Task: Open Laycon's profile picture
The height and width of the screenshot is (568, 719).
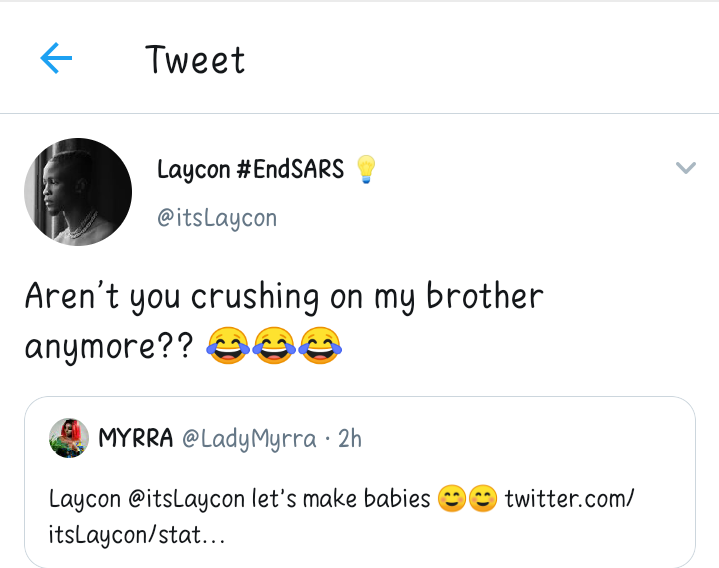Action: (78, 192)
